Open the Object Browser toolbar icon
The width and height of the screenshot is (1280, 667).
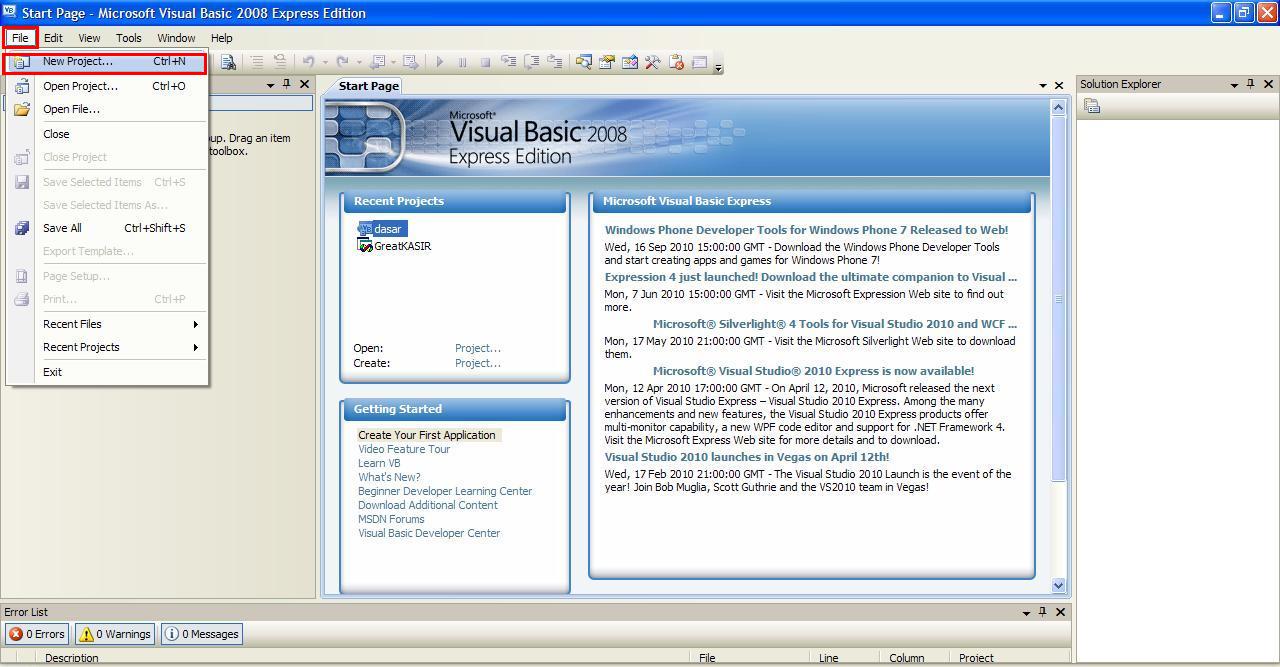[629, 62]
